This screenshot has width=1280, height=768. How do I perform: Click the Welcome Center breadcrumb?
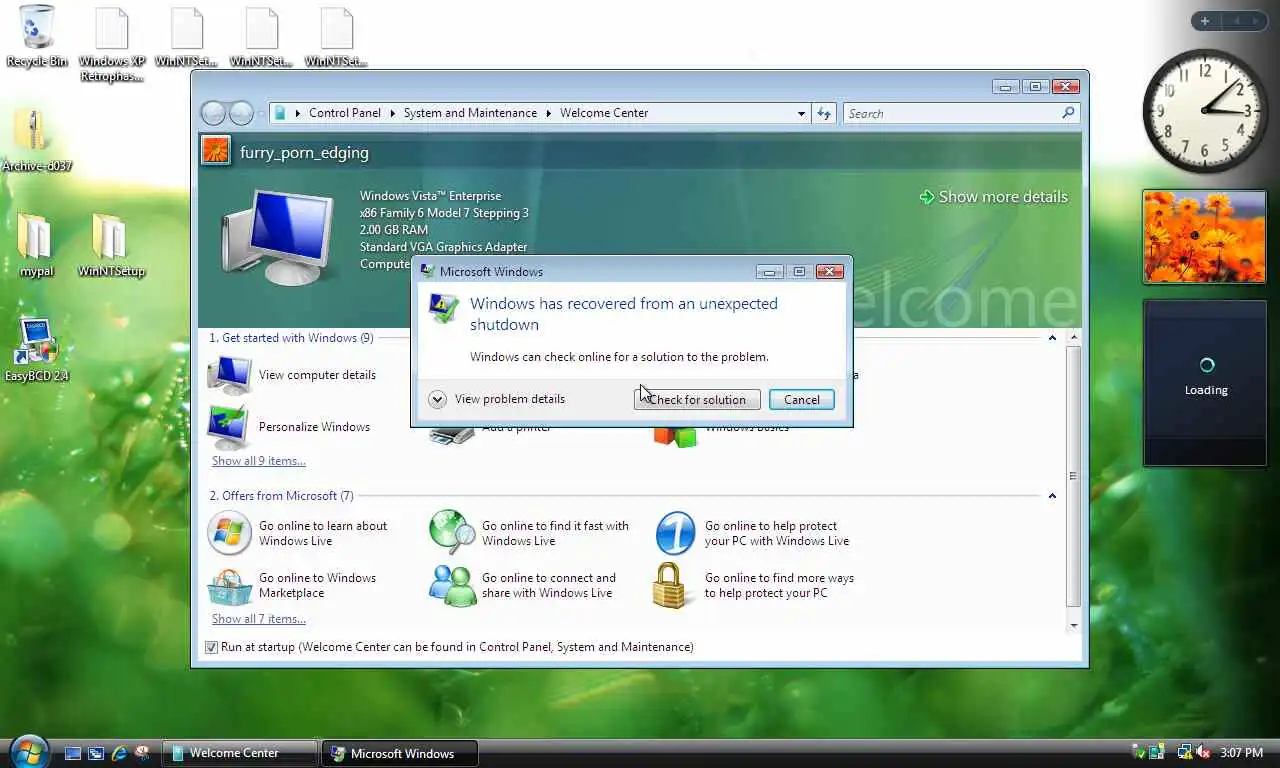click(x=604, y=113)
